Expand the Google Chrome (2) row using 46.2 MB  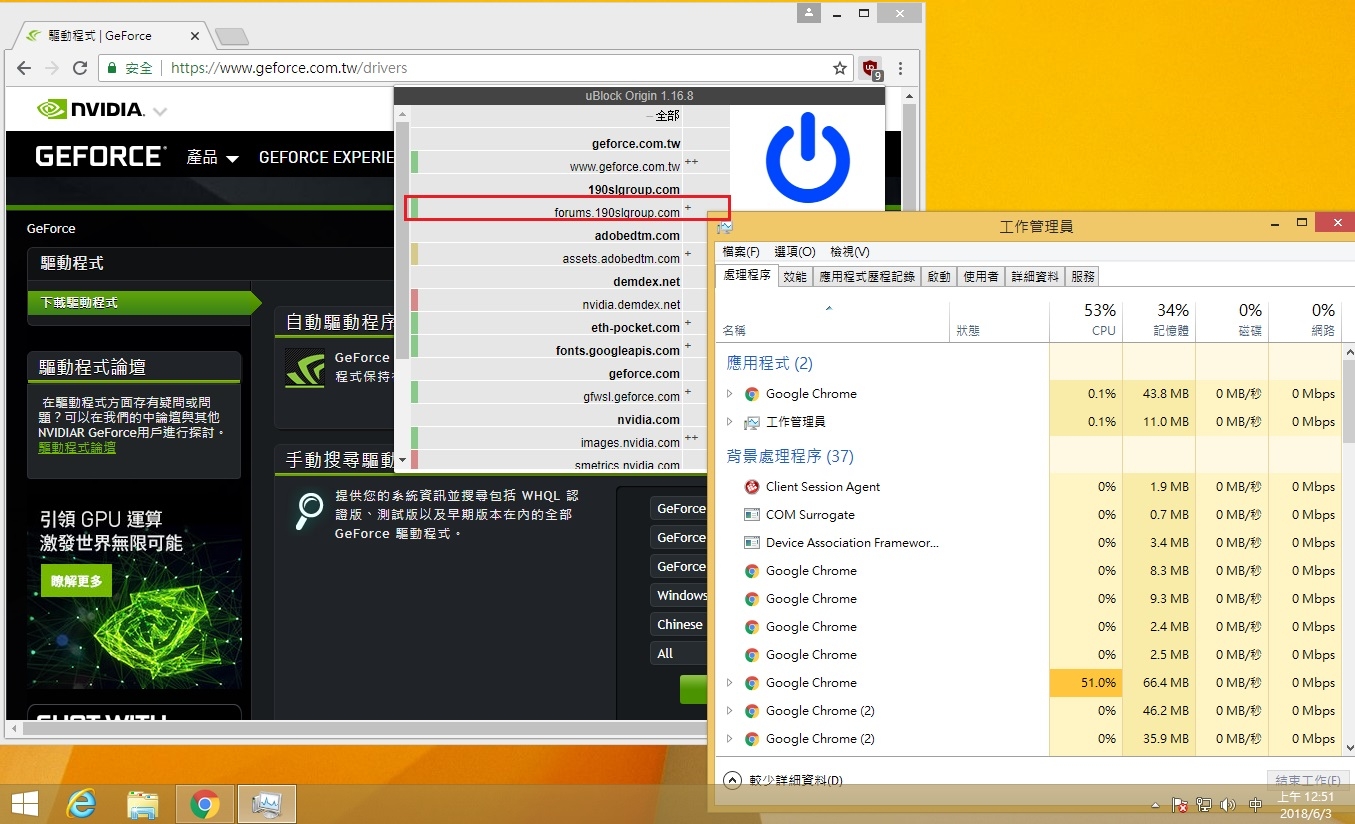(x=730, y=711)
